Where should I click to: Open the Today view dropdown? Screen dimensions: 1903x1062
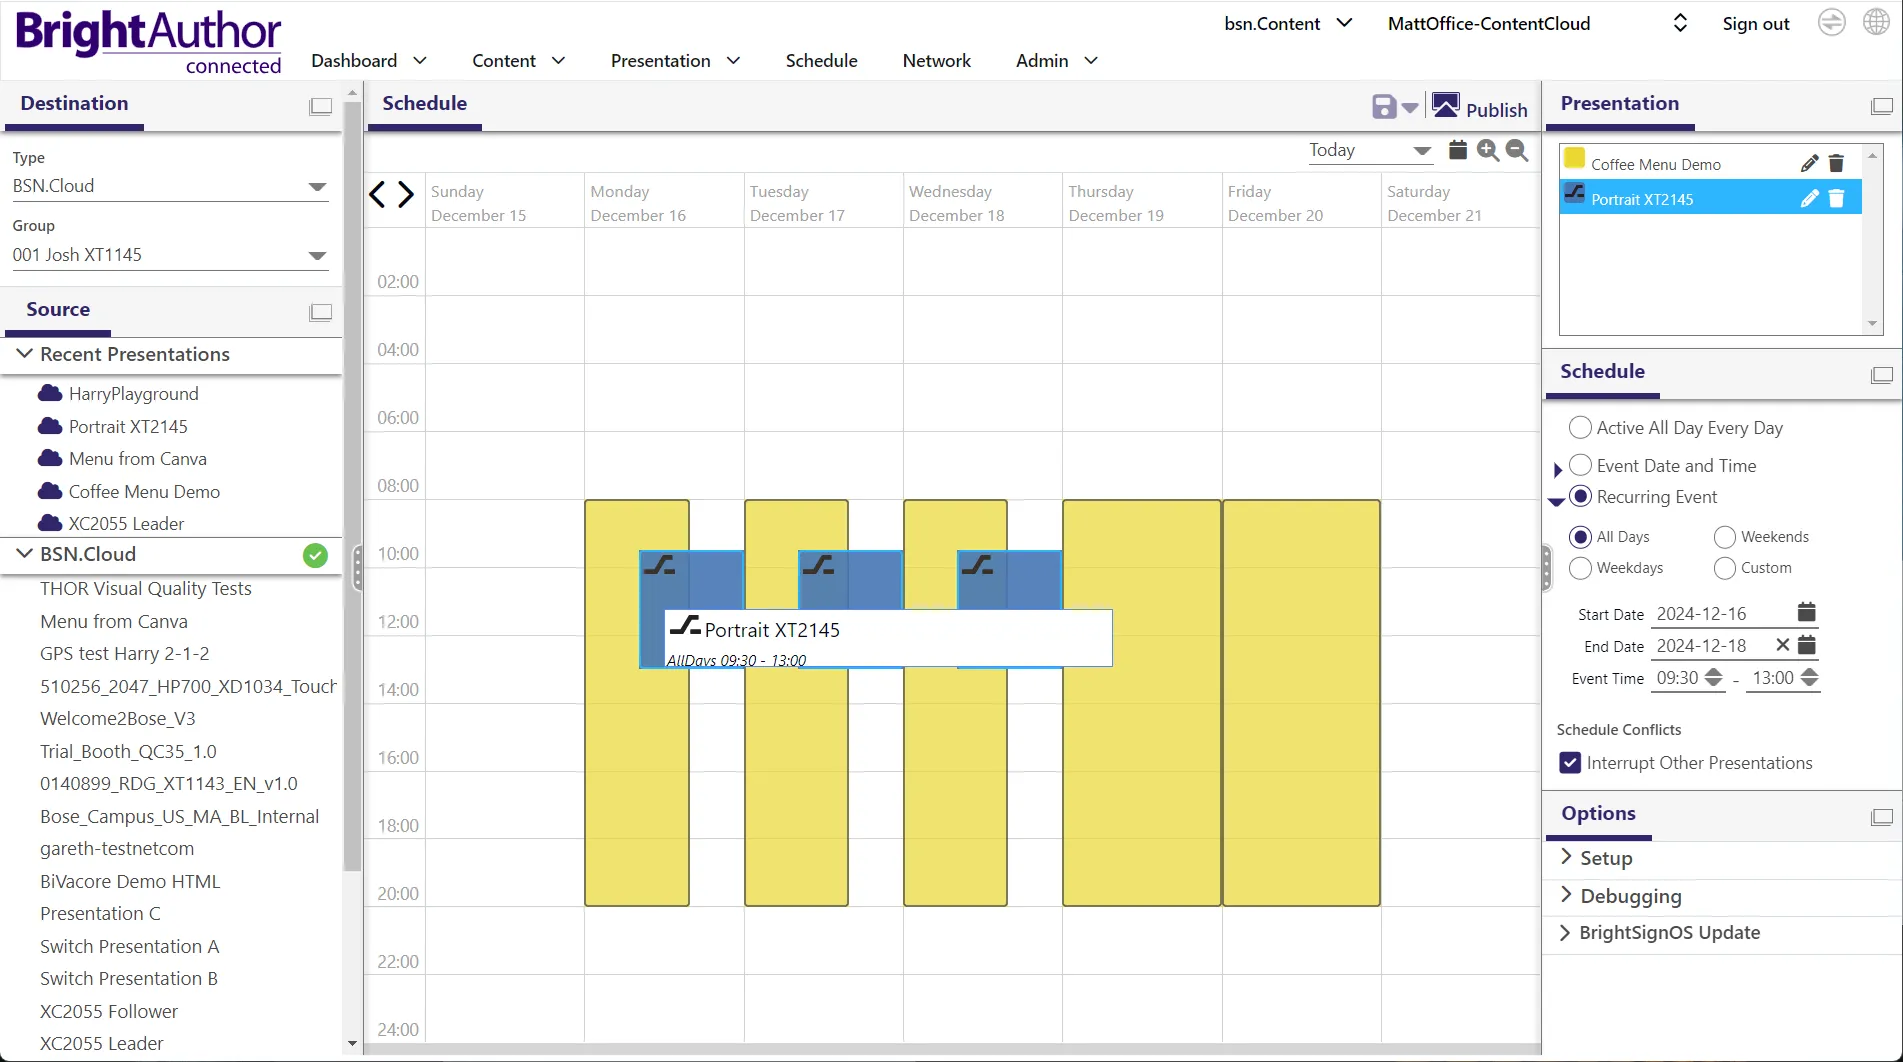click(x=1370, y=150)
